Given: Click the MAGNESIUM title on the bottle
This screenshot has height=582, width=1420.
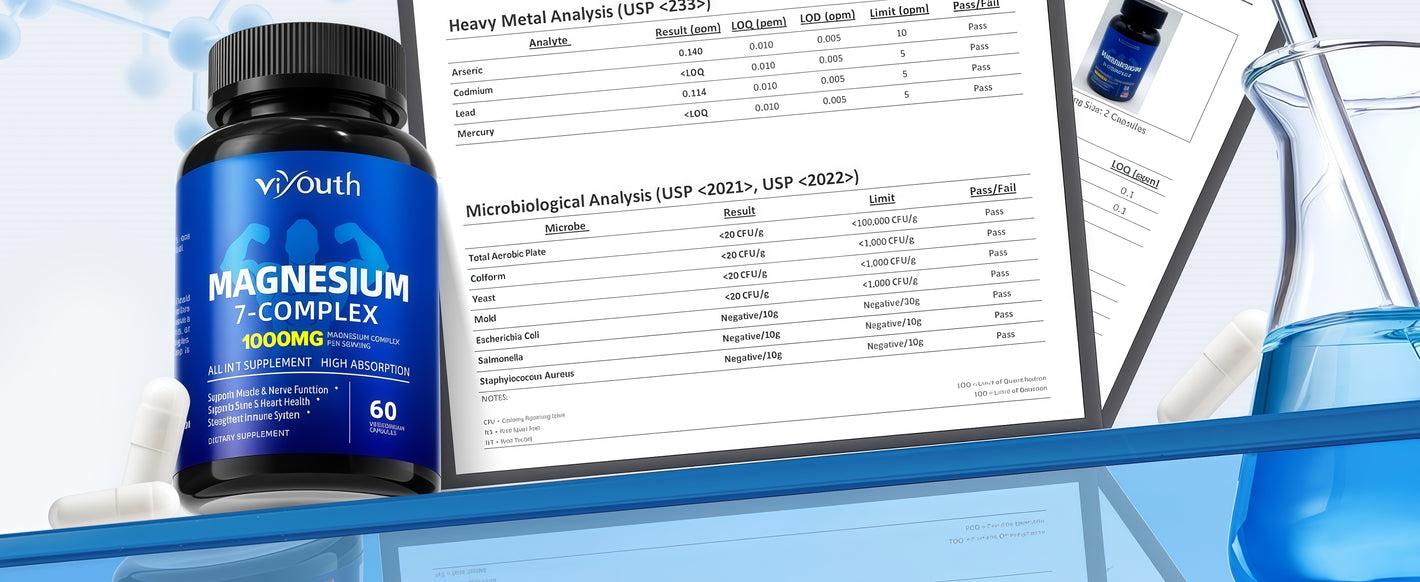Looking at the screenshot, I should (x=308, y=286).
